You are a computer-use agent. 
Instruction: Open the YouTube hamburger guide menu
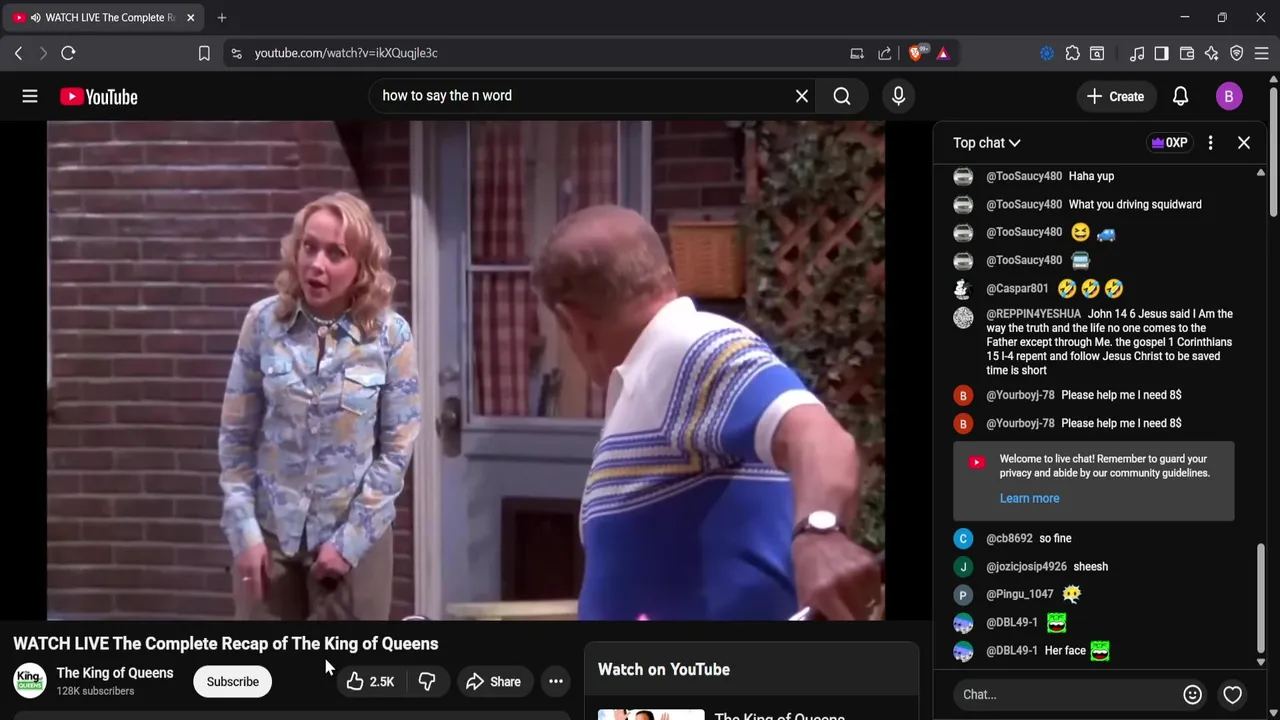coord(30,96)
